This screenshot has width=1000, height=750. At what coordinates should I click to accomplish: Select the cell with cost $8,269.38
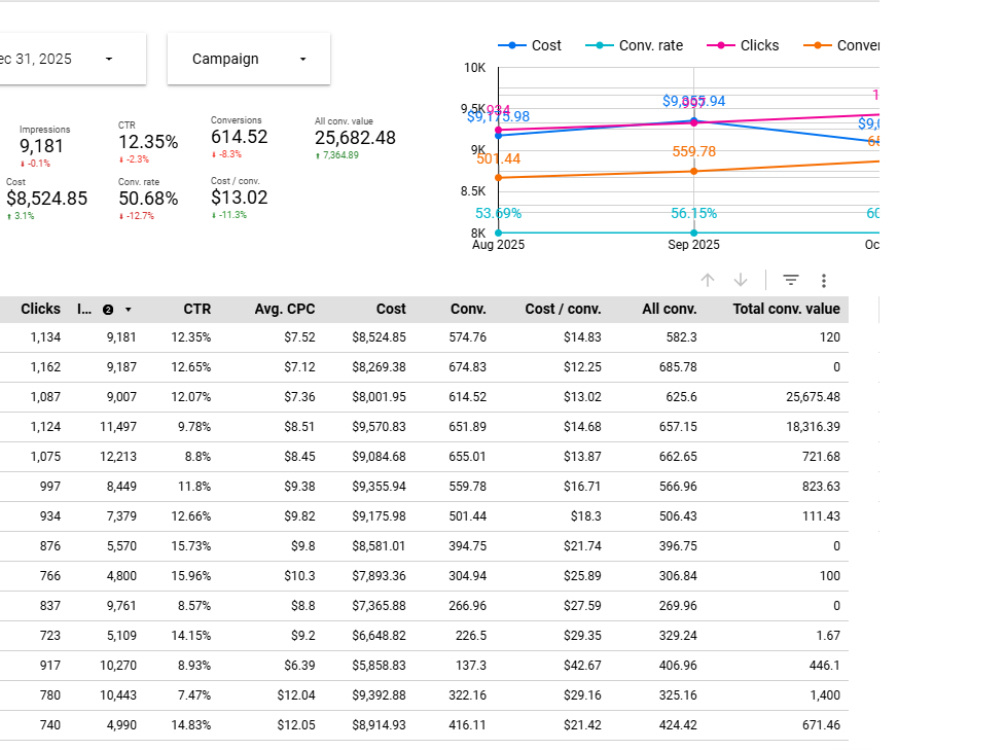[379, 367]
